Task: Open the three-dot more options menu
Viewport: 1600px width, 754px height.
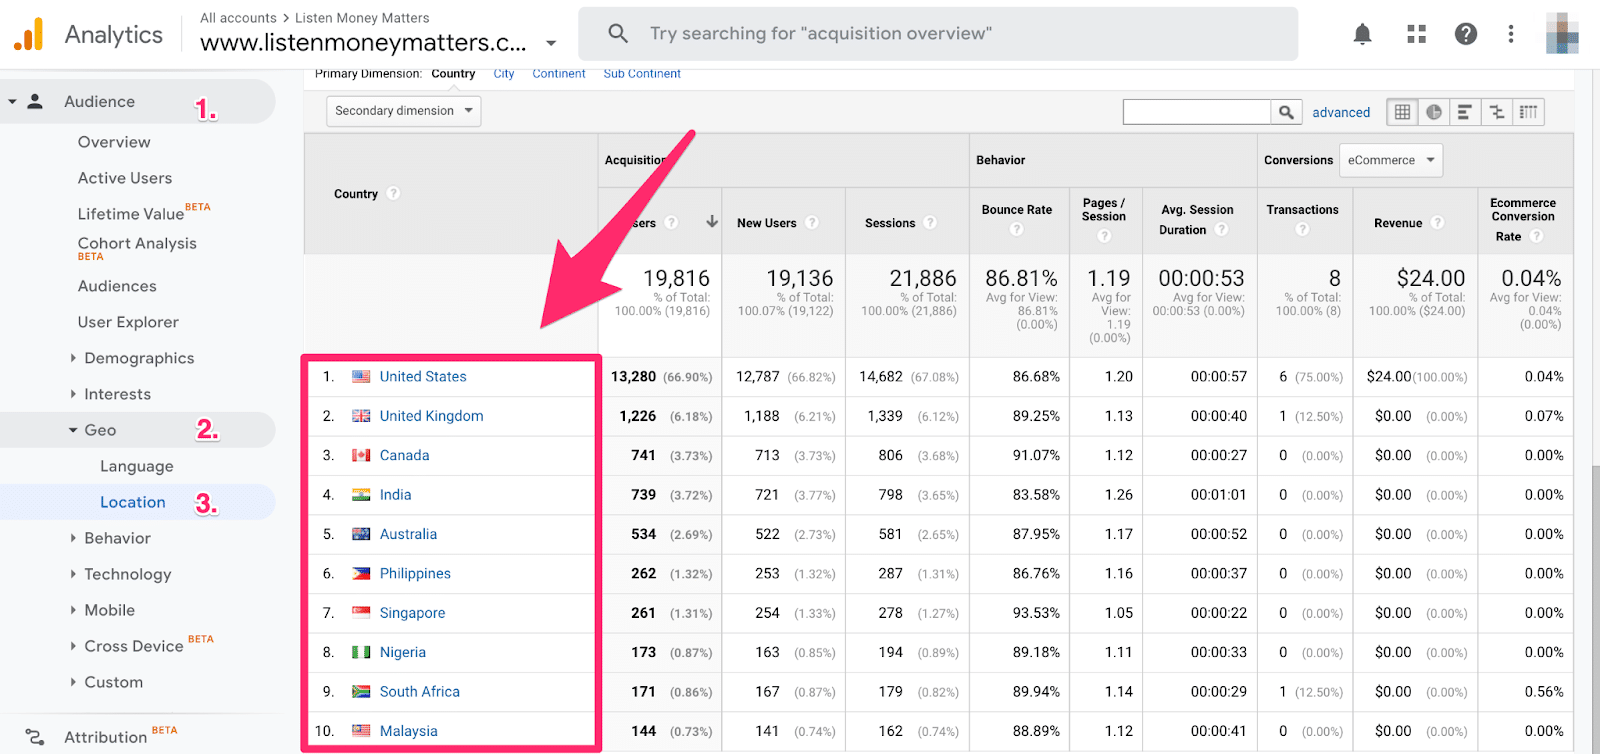Action: pyautogui.click(x=1511, y=34)
